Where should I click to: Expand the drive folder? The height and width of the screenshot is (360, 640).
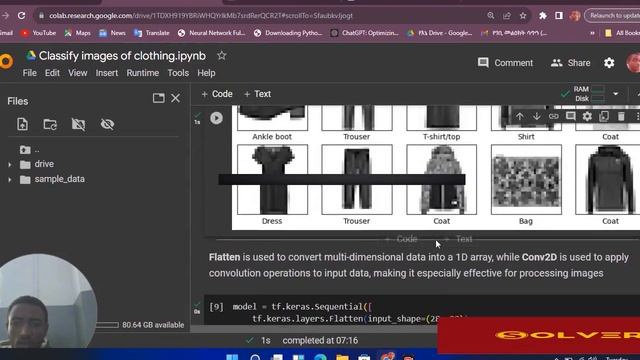click(x=10, y=164)
